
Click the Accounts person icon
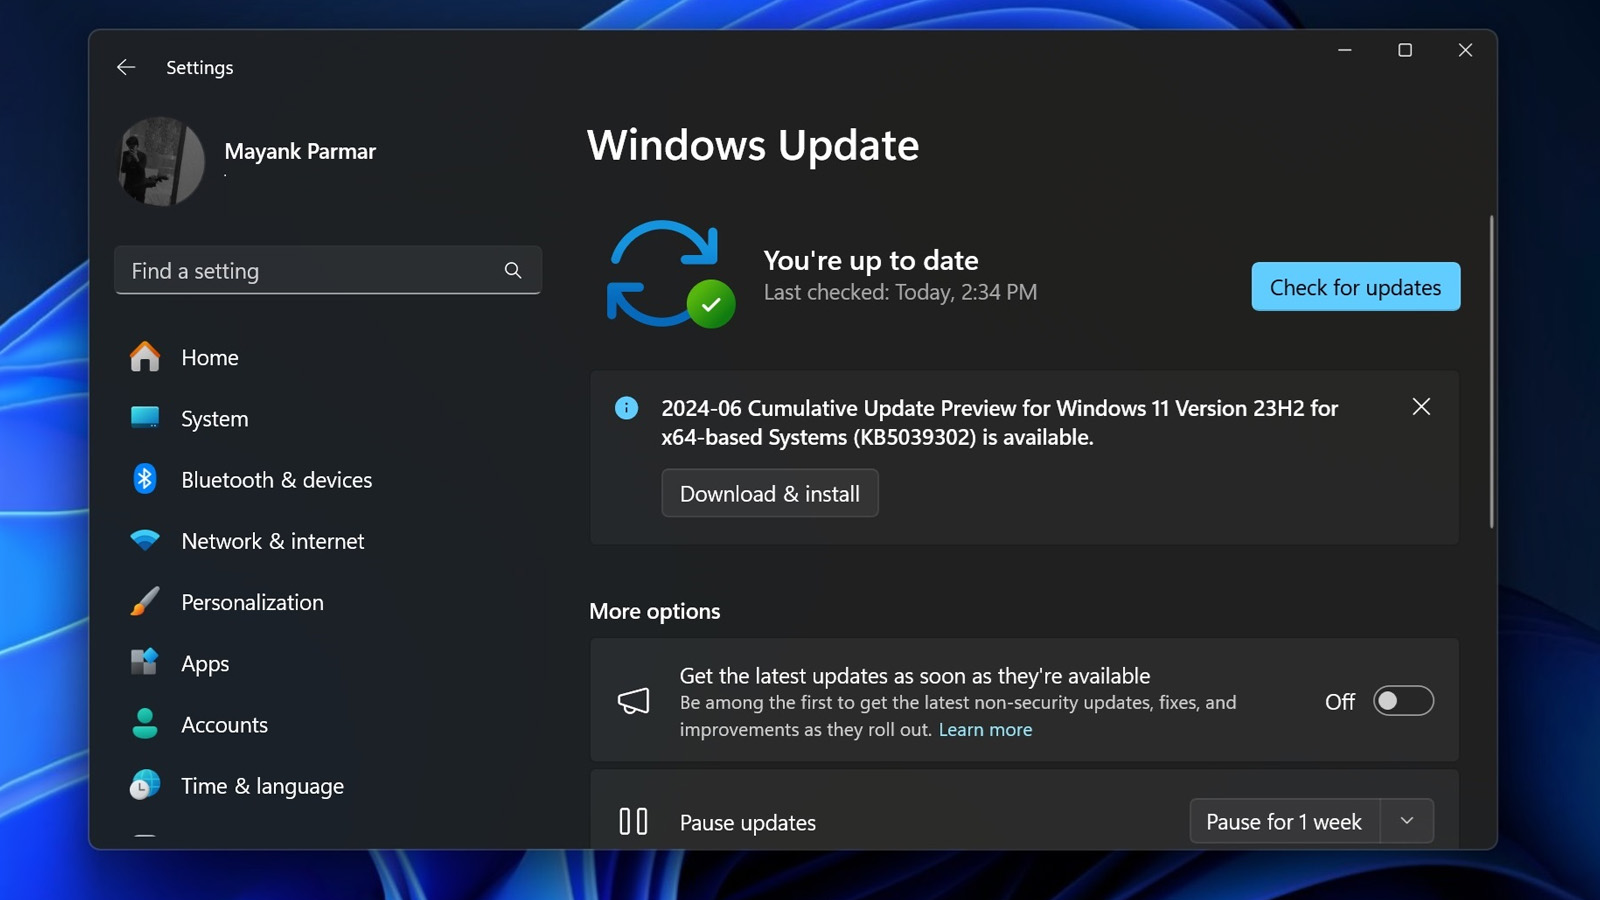[145, 723]
